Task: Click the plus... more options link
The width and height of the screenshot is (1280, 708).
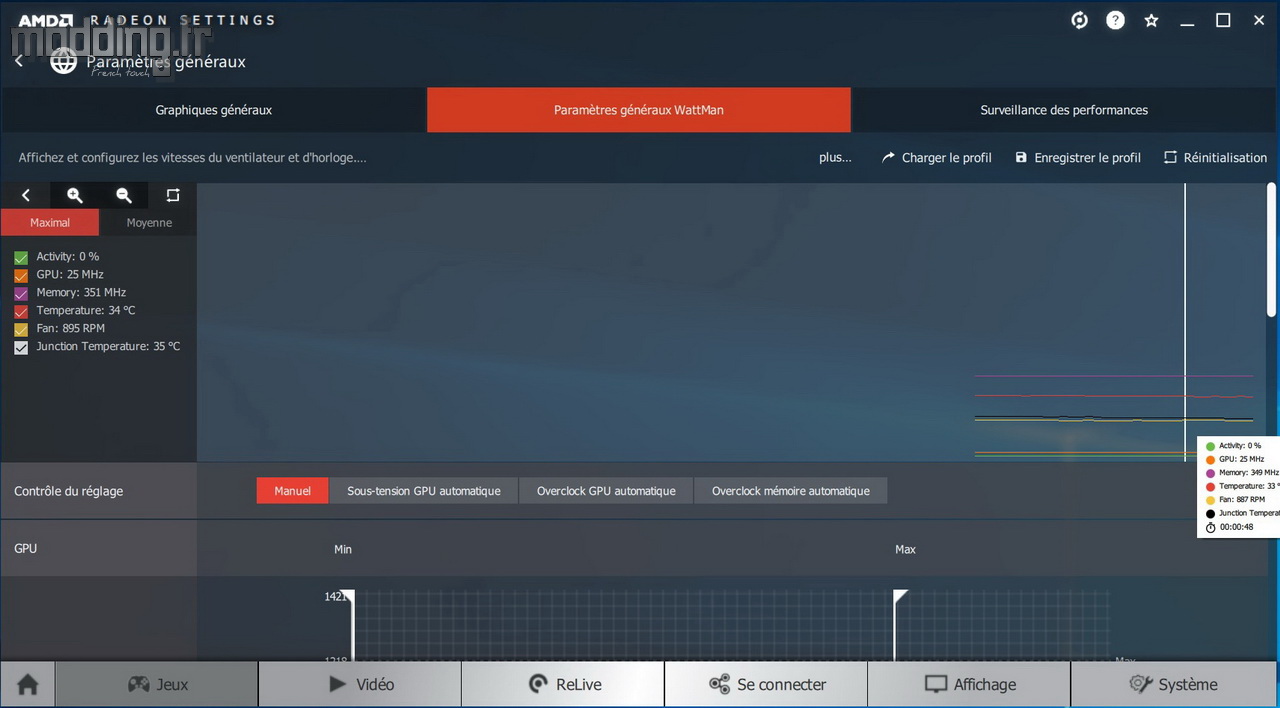Action: click(x=835, y=157)
